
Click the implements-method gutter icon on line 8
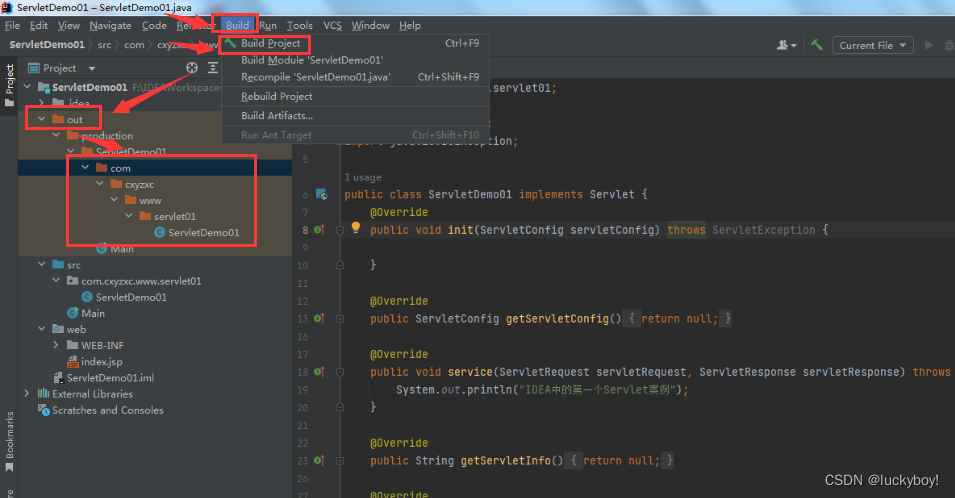pyautogui.click(x=319, y=230)
